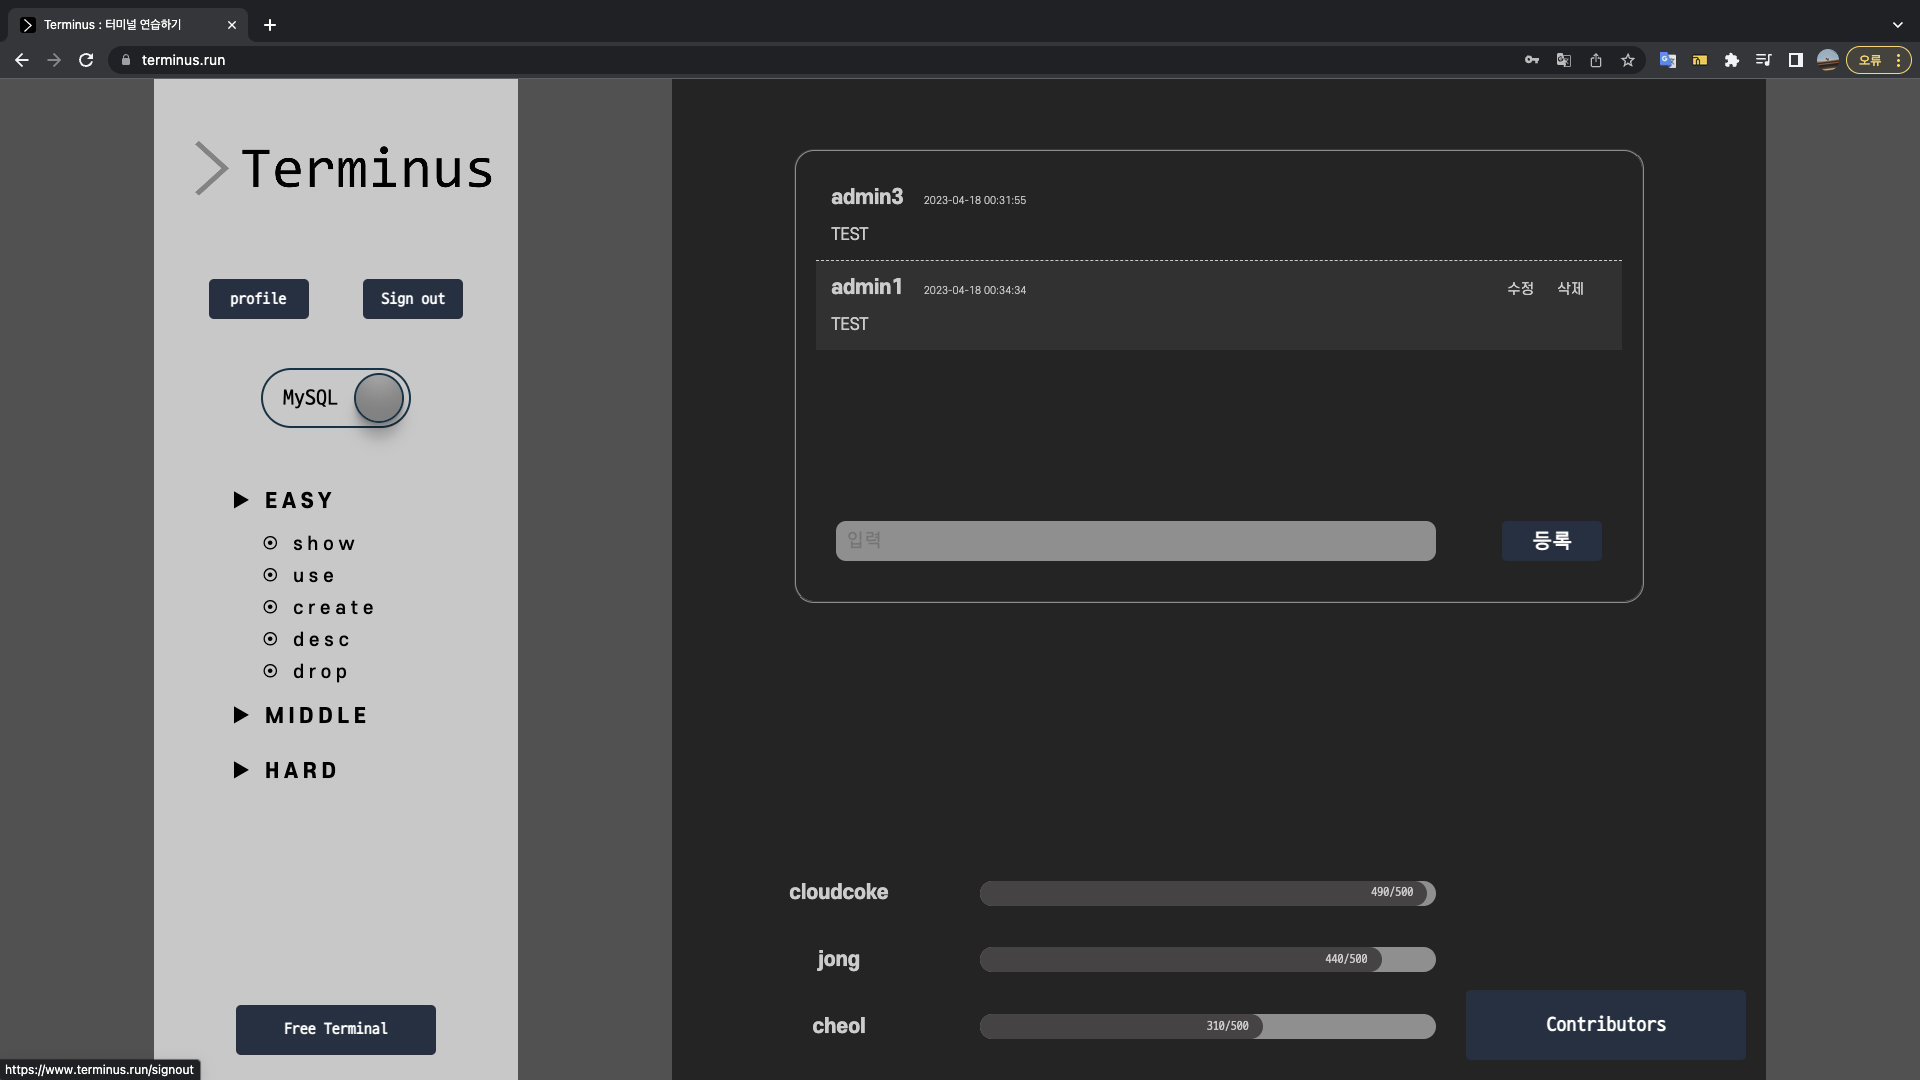Reload the page with refresh icon
This screenshot has width=1920, height=1080.
[86, 60]
